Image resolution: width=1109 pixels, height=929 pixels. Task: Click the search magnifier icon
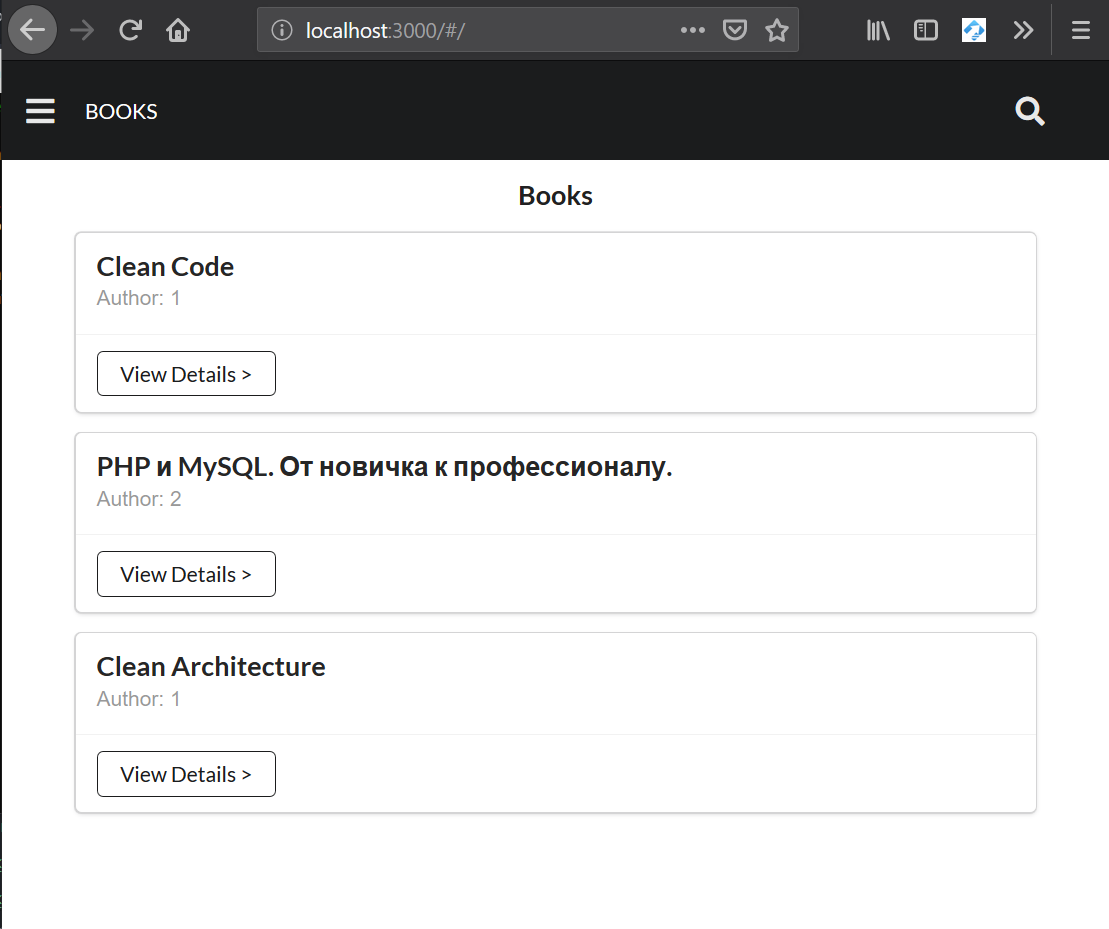pos(1030,111)
